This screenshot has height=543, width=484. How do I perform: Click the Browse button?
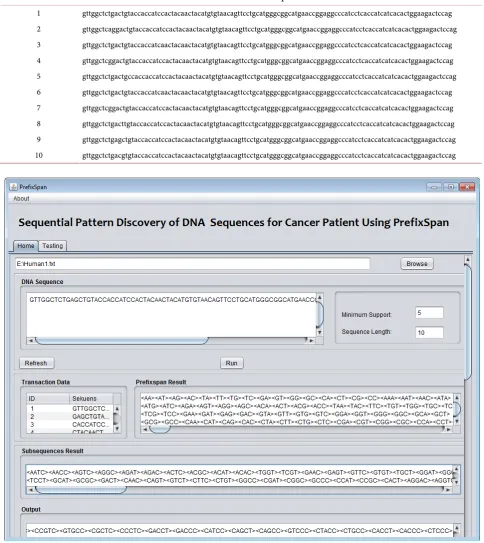coord(417,264)
